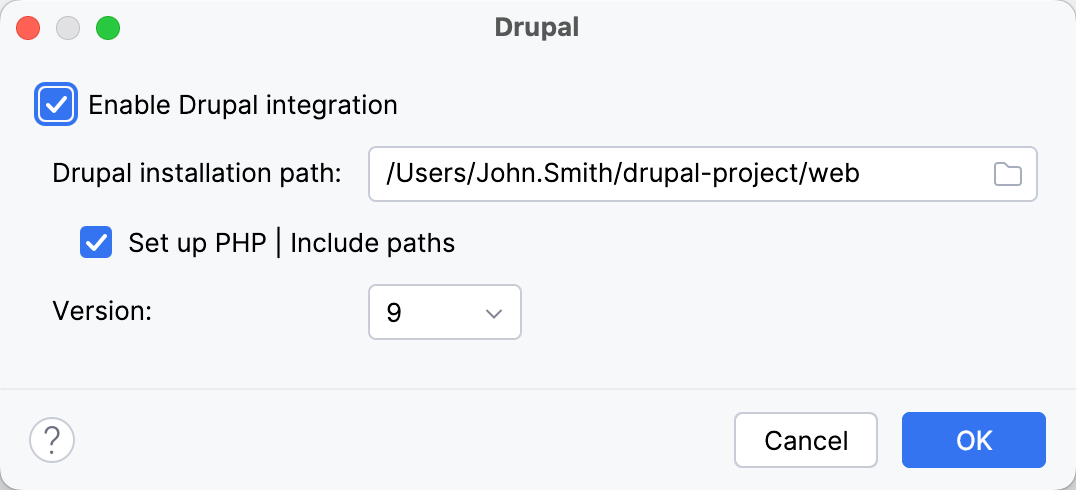Click the 'Set up PHP | Include paths' label

[291, 243]
